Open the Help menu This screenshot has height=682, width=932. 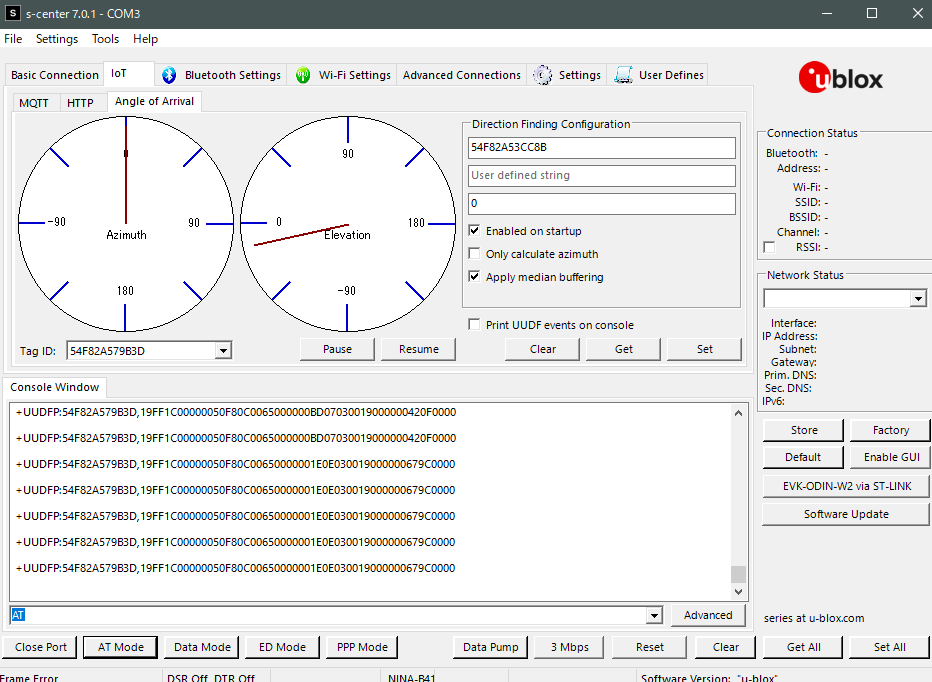coord(145,39)
